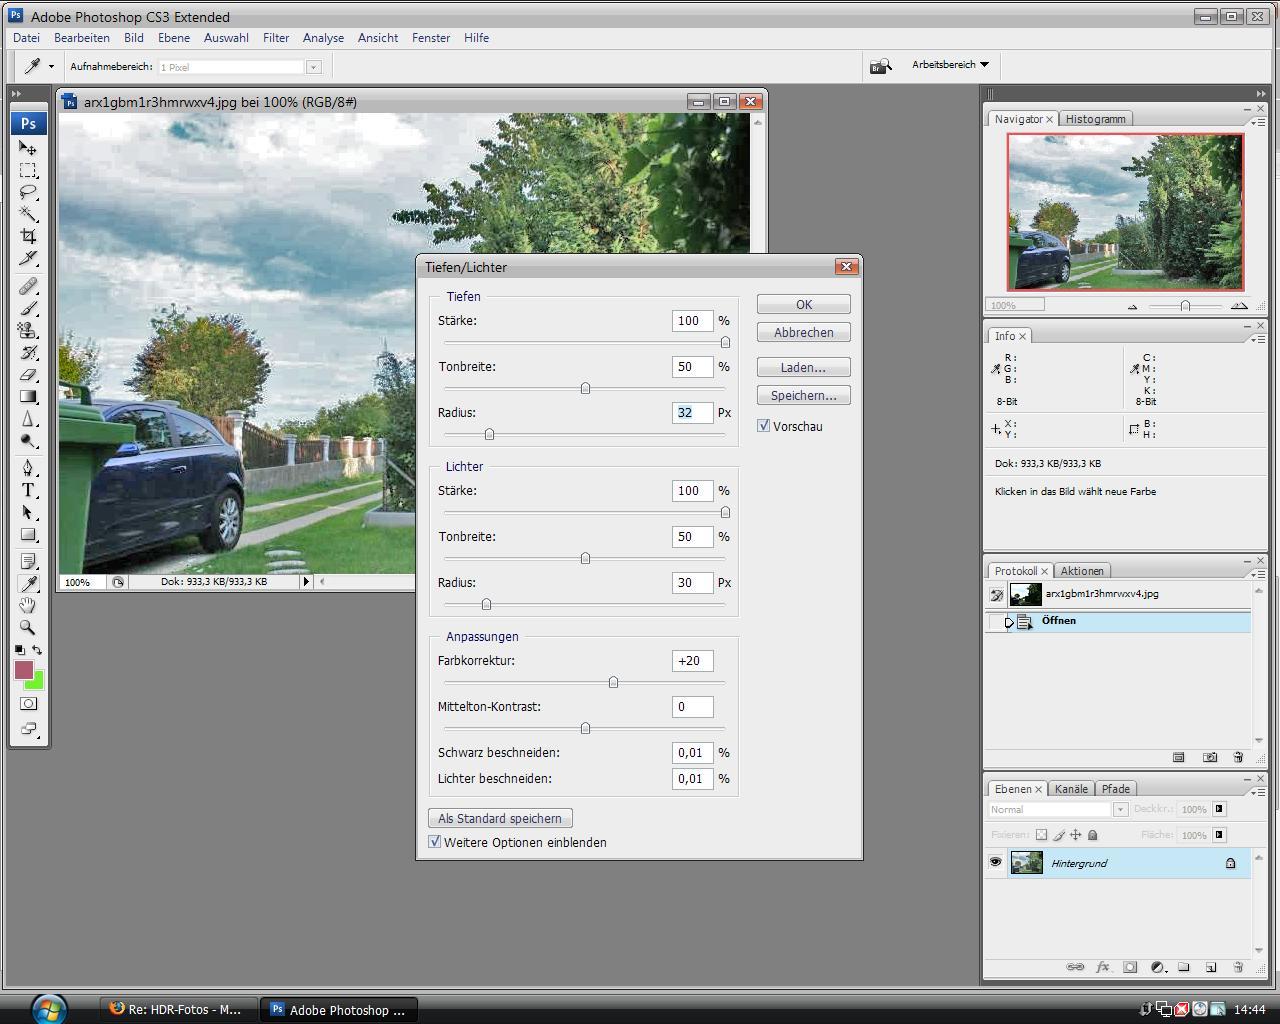The height and width of the screenshot is (1024, 1280).
Task: Click the foreground color swatch
Action: (x=23, y=670)
